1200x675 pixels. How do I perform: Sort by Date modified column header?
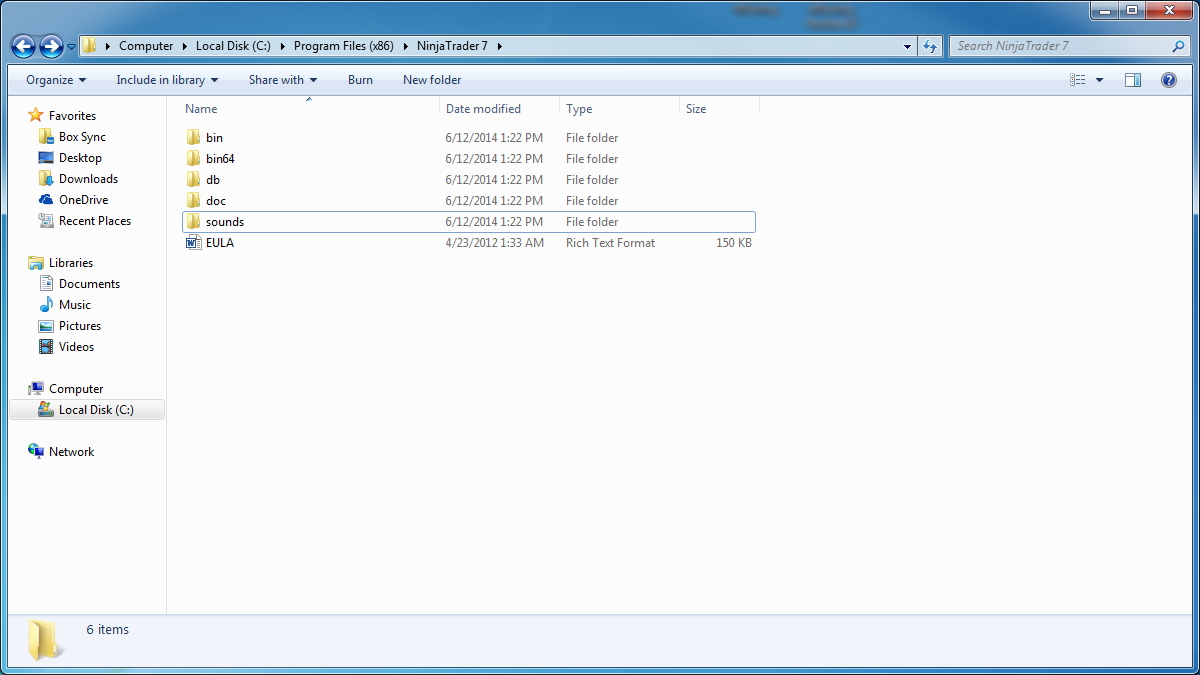point(499,109)
